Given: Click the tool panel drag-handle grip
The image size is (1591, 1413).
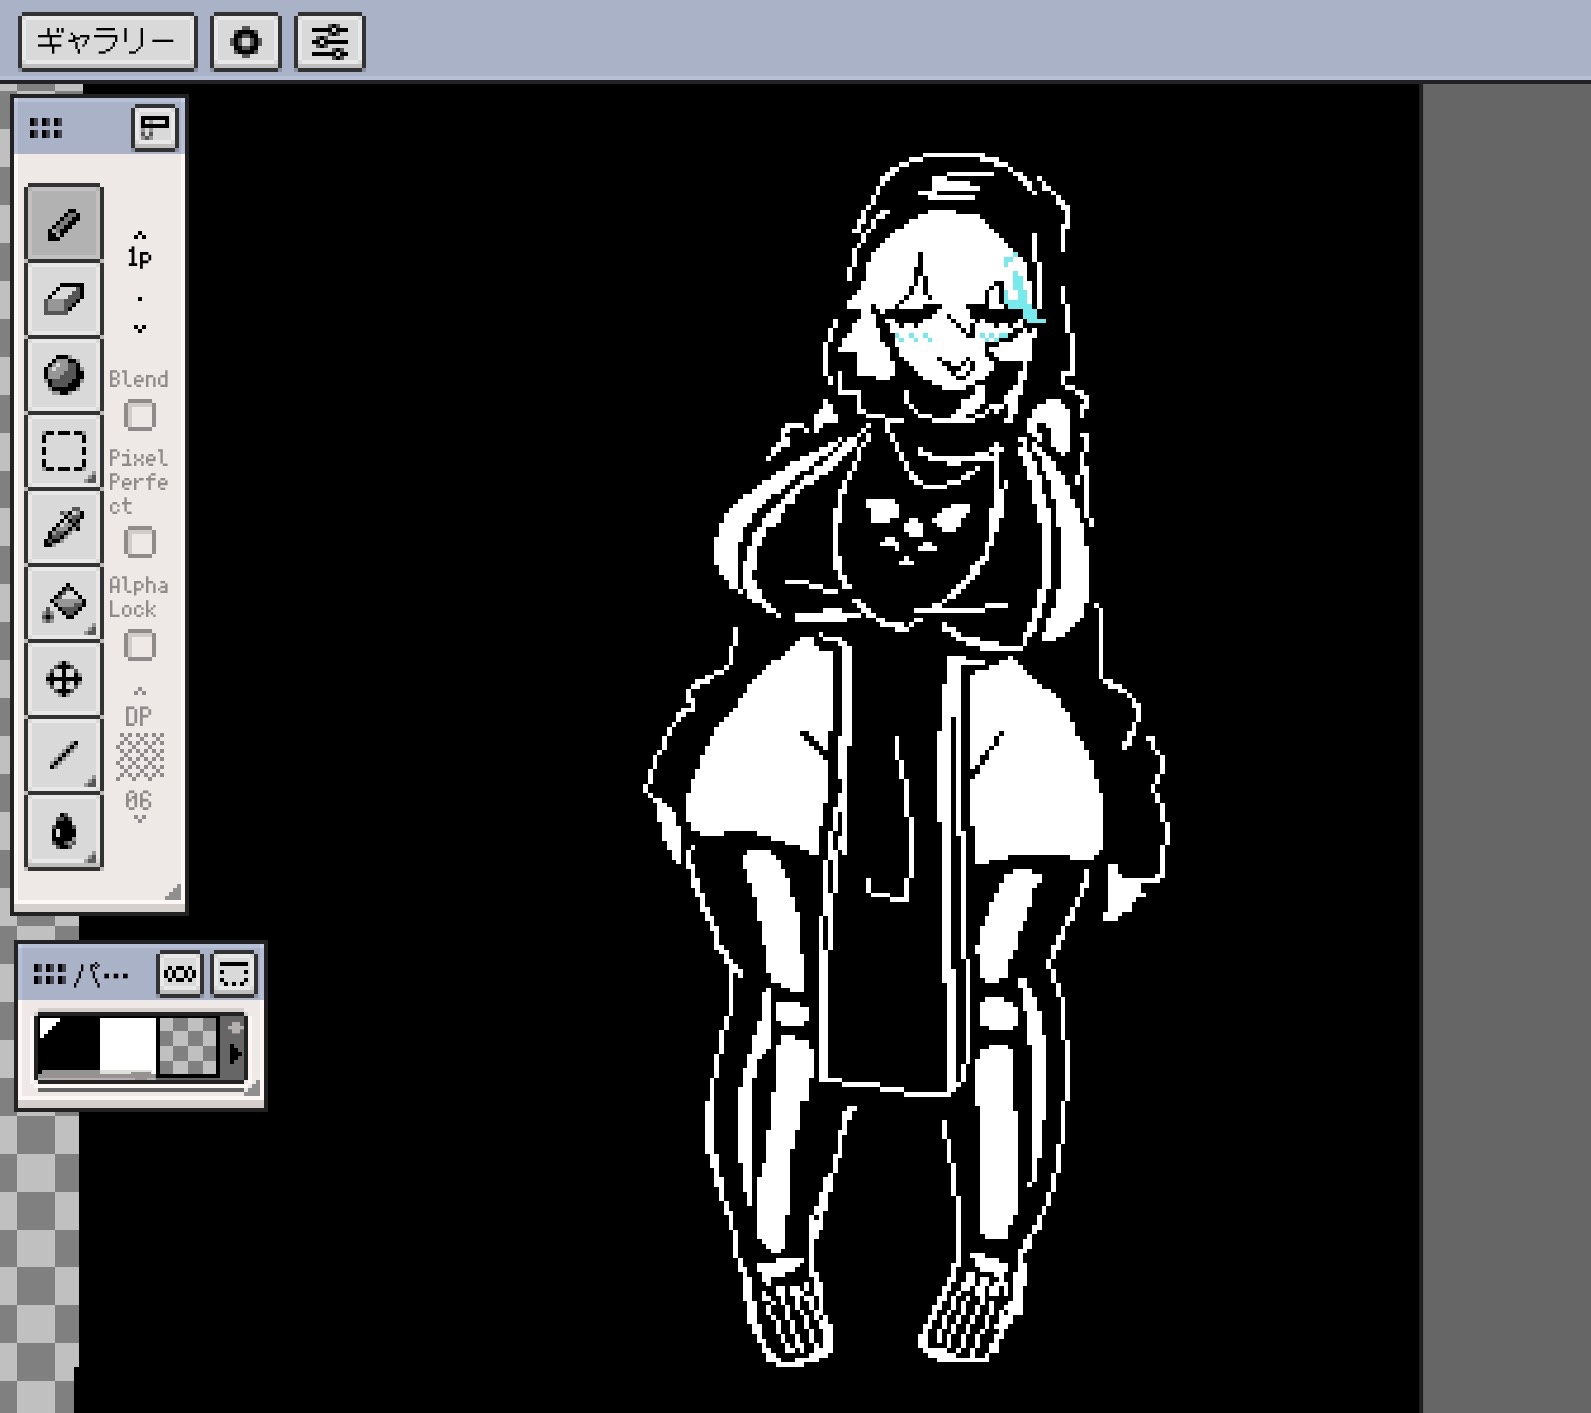Looking at the screenshot, I should click(46, 128).
